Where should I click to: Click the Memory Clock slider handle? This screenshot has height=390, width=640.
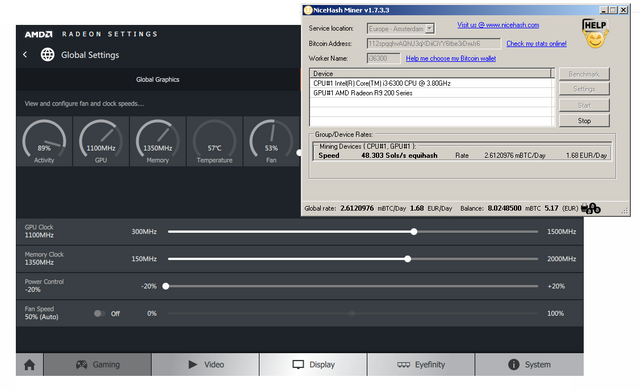pyautogui.click(x=408, y=259)
